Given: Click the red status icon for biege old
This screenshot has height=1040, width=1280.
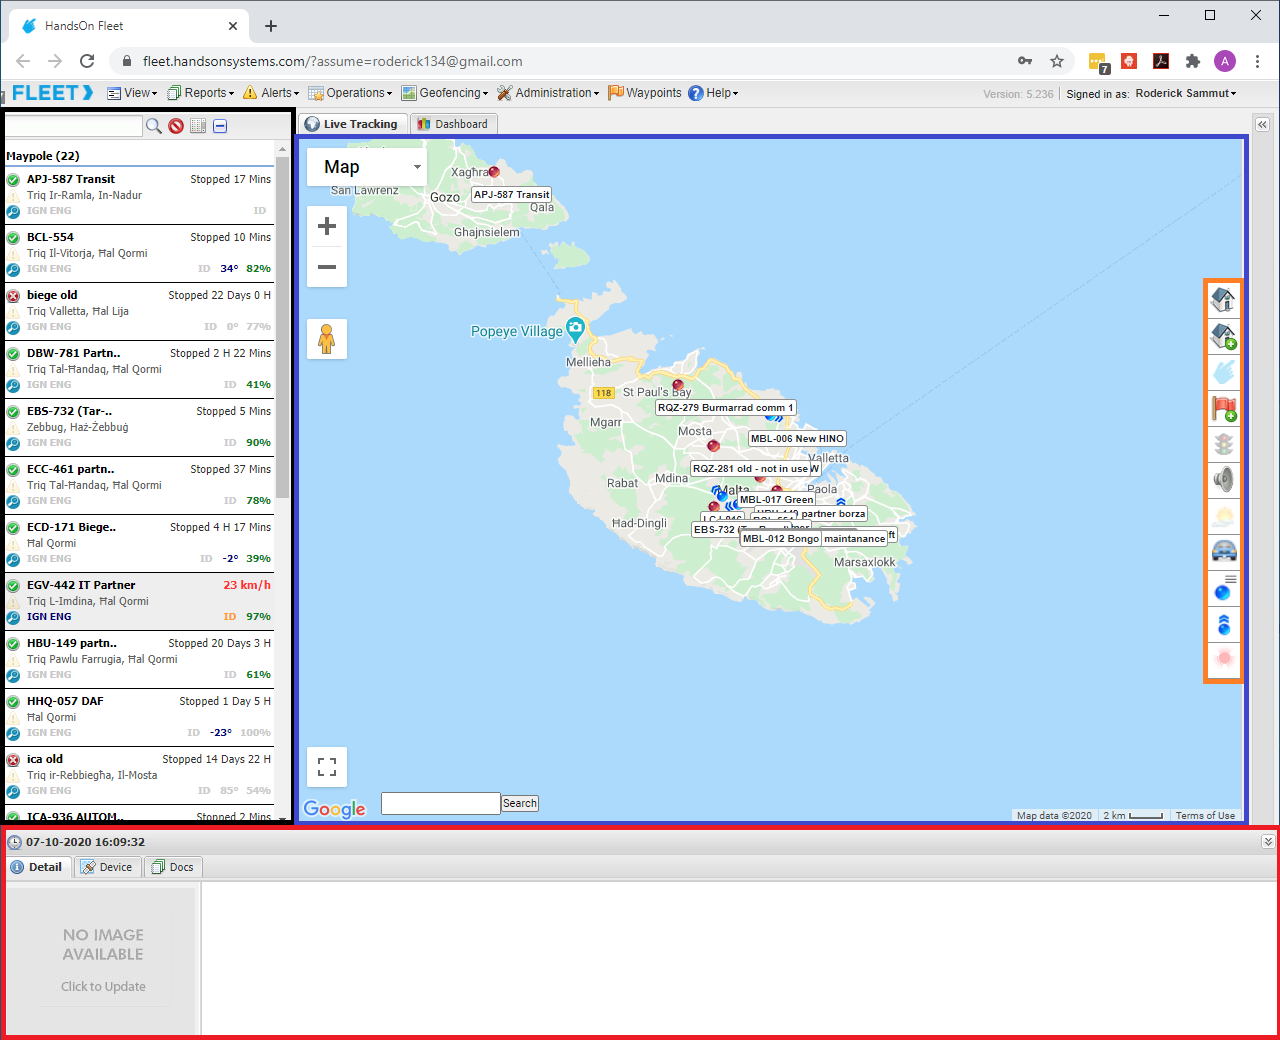Looking at the screenshot, I should (13, 296).
